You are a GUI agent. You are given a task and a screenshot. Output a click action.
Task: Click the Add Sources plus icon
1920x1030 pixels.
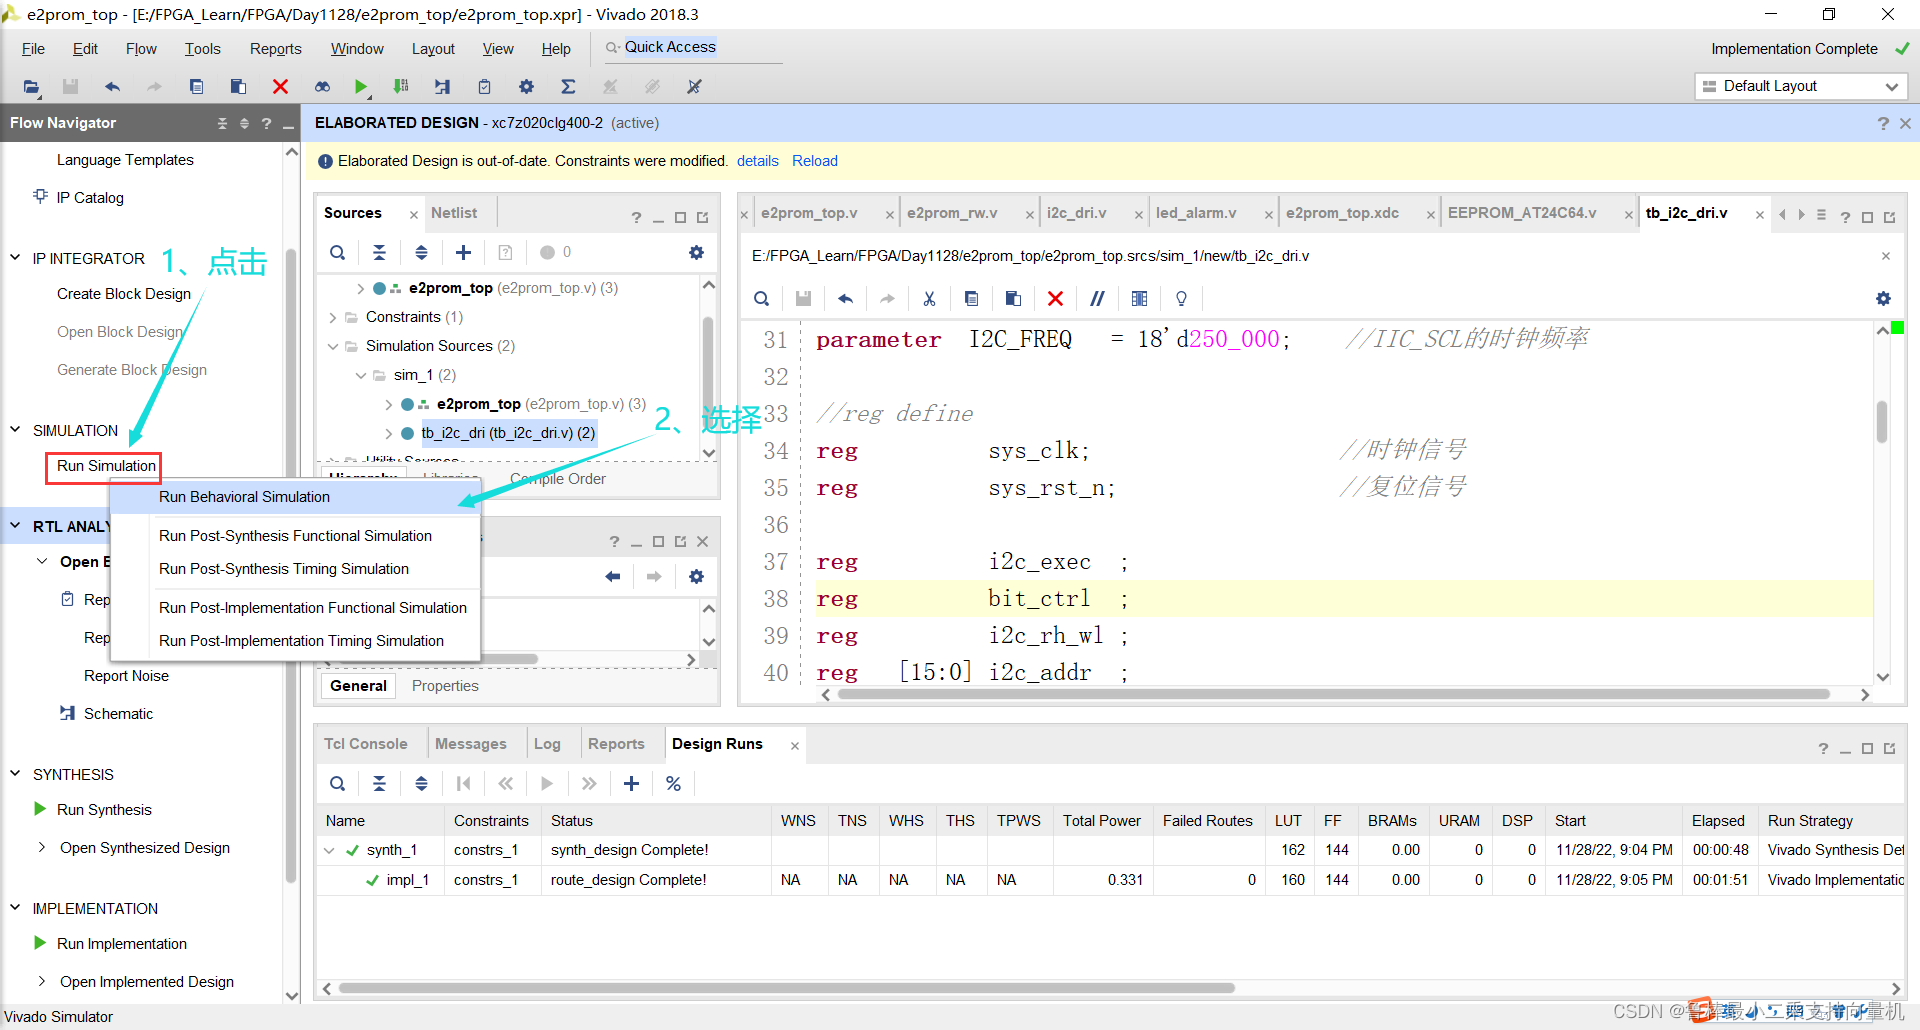(x=463, y=253)
